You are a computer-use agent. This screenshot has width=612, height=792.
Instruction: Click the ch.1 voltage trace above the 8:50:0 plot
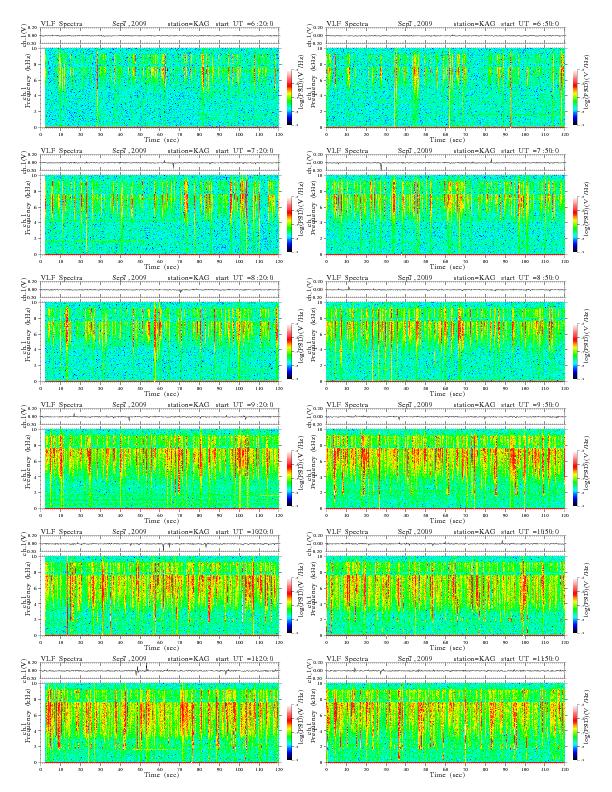tap(446, 290)
